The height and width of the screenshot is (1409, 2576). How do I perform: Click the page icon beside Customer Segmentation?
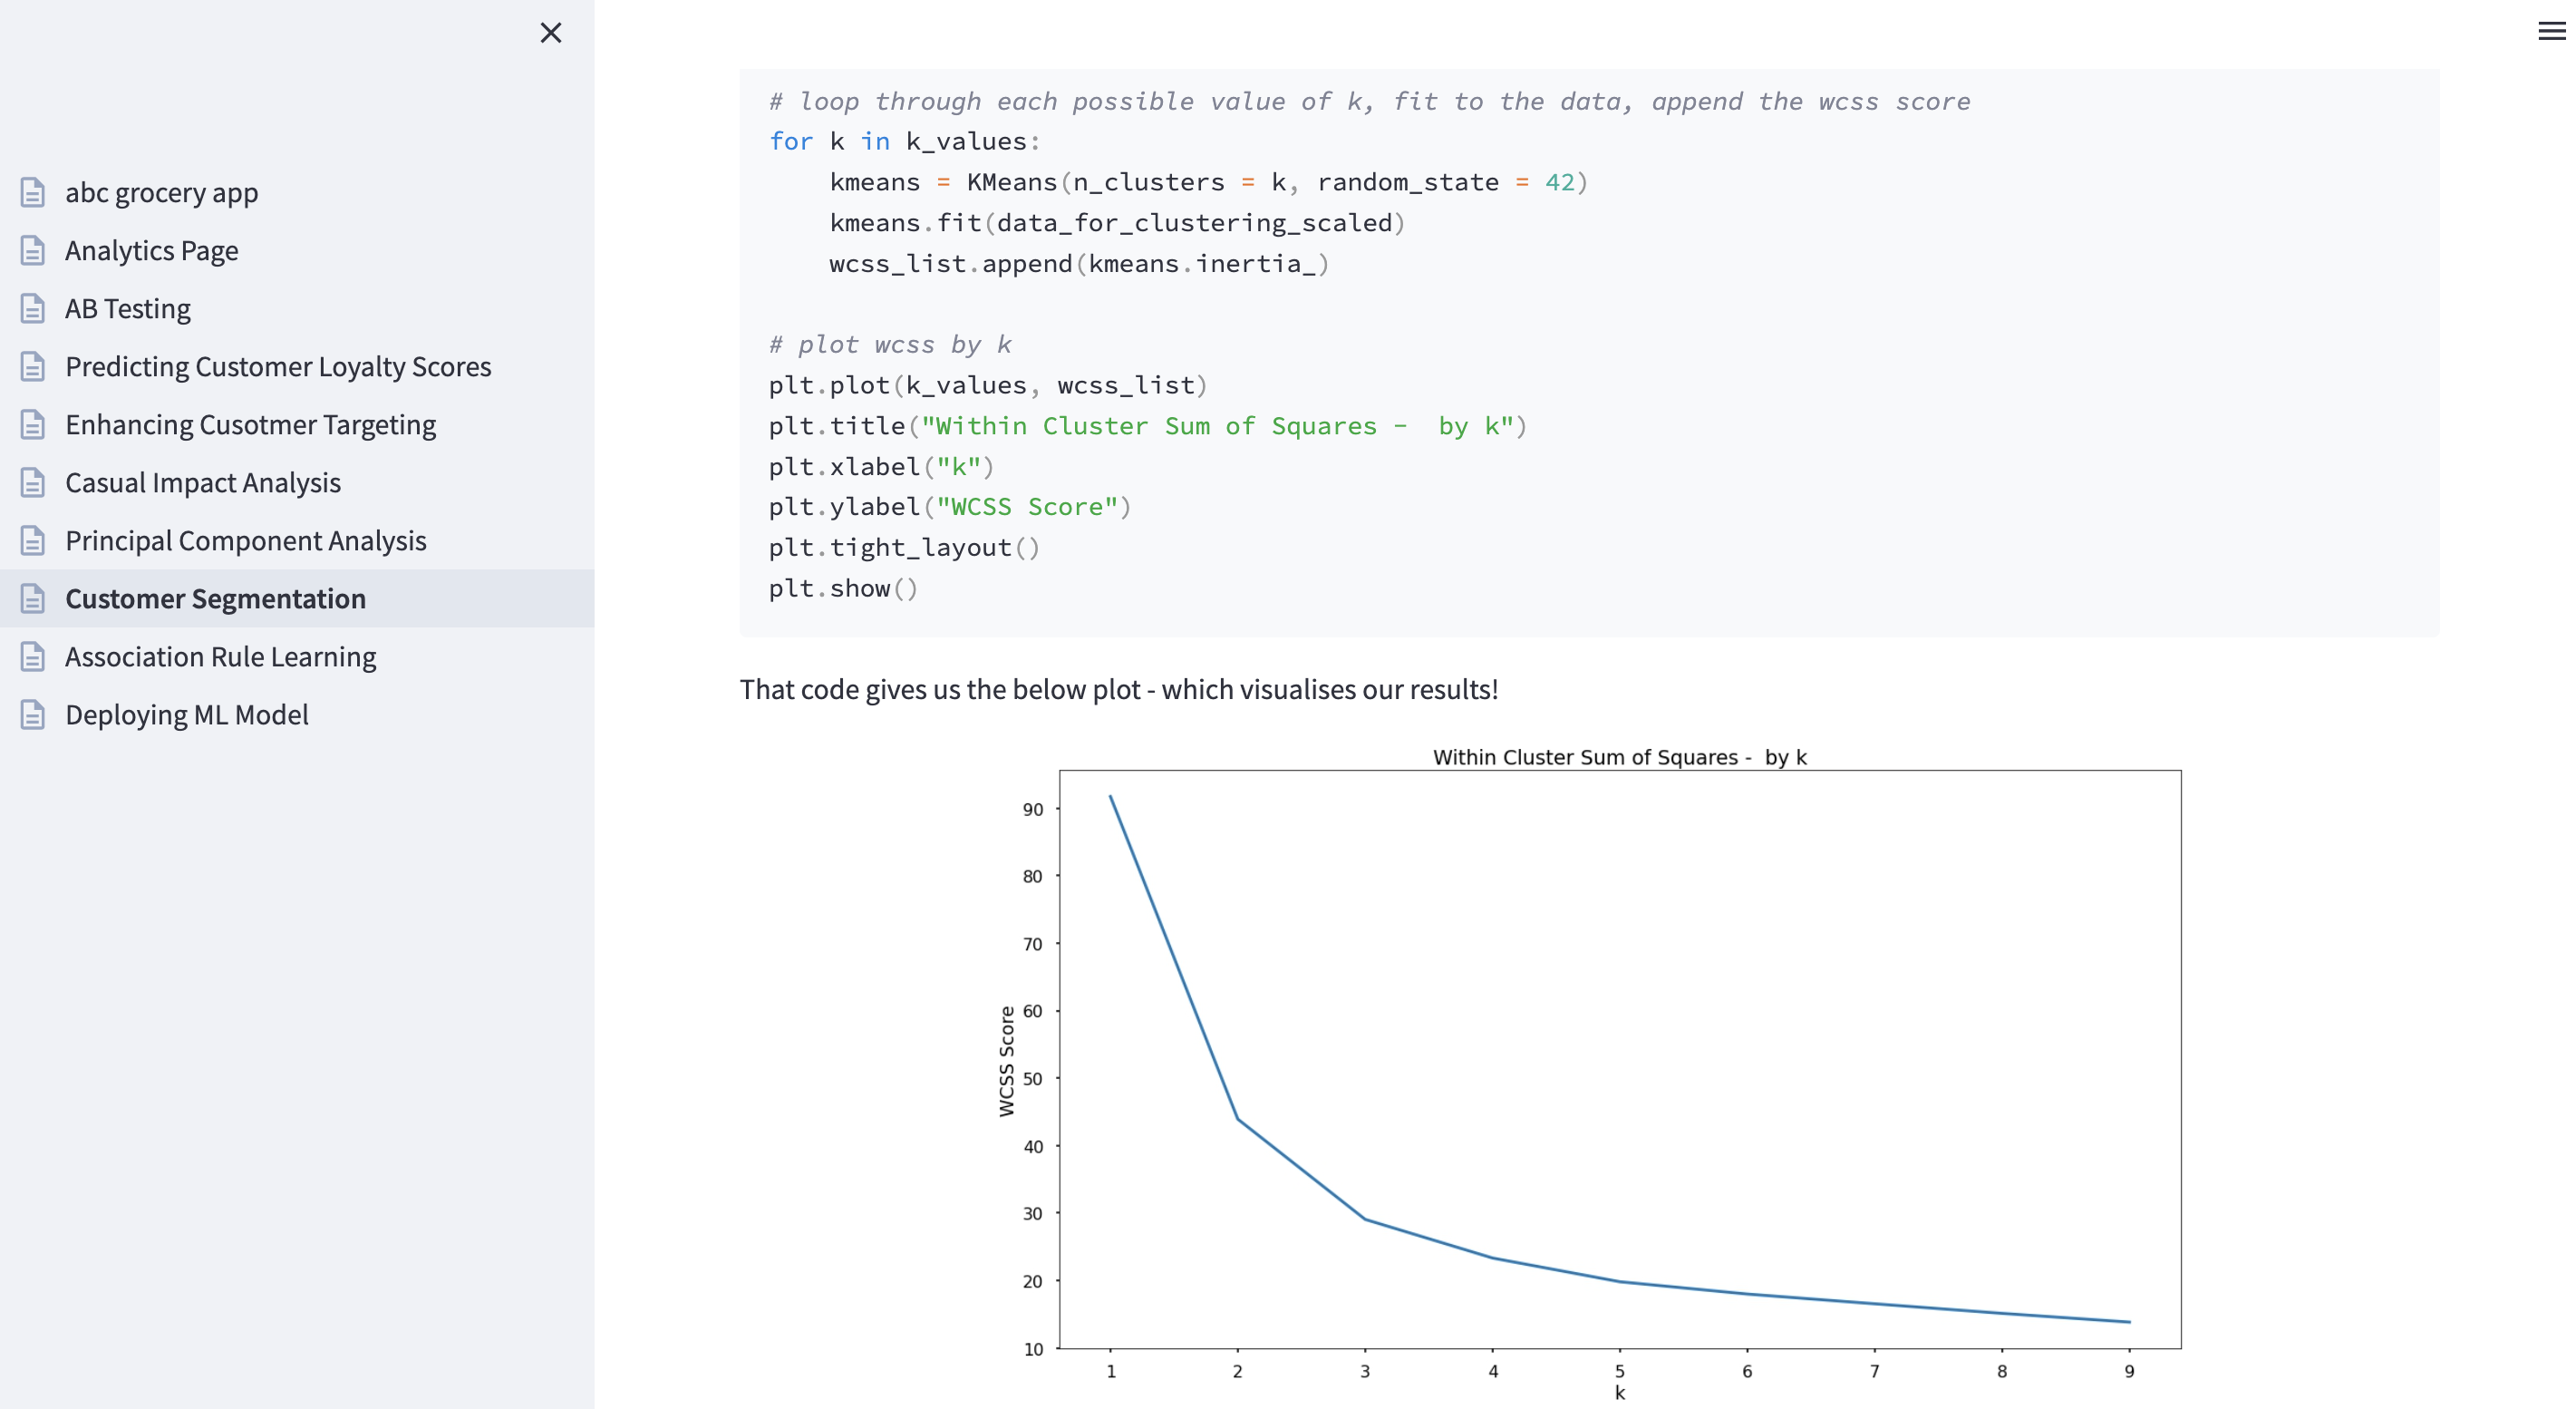(33, 598)
